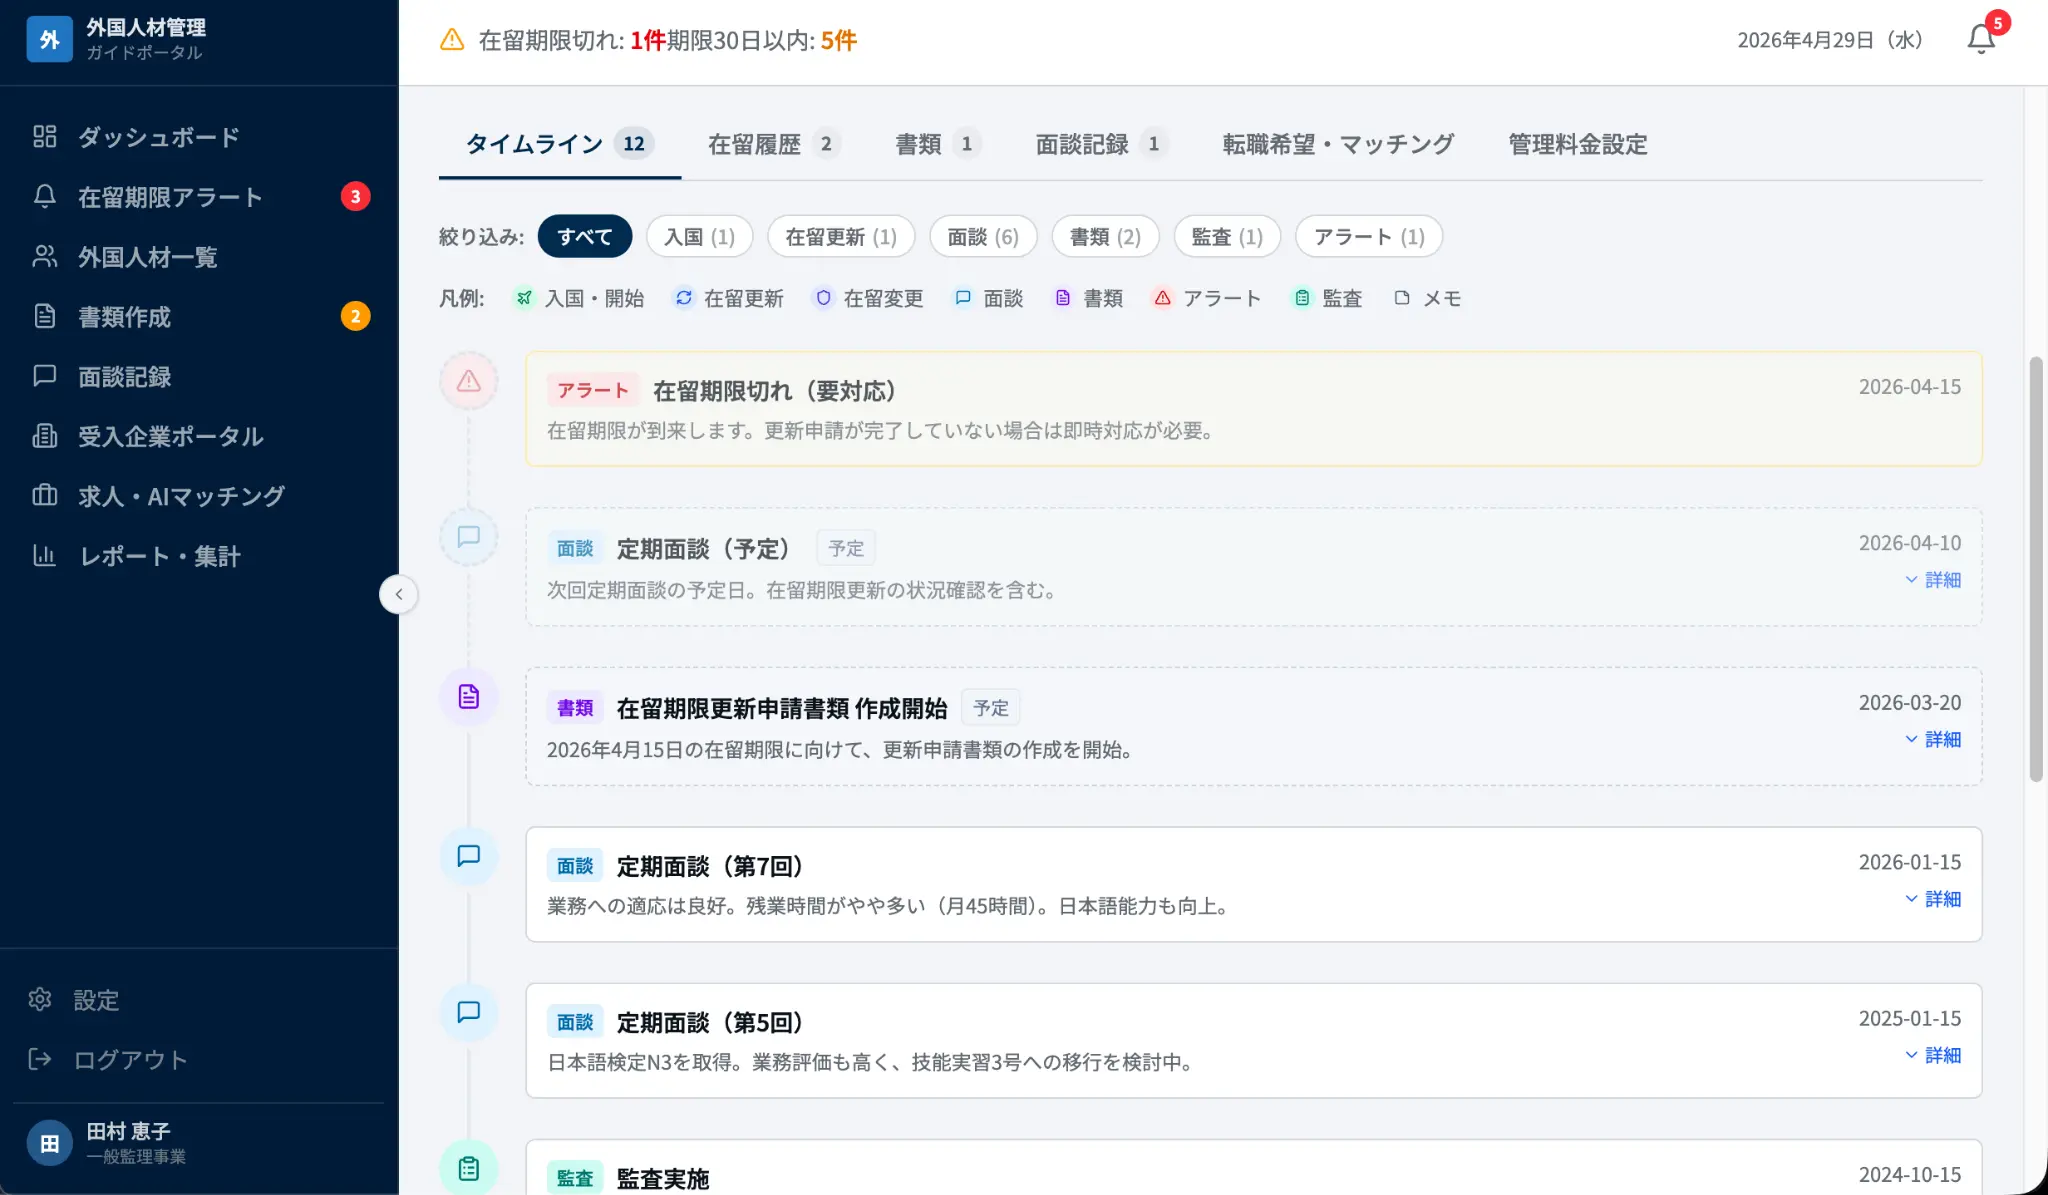Click the 田 user avatar
Image resolution: width=2048 pixels, height=1195 pixels.
[x=49, y=1143]
